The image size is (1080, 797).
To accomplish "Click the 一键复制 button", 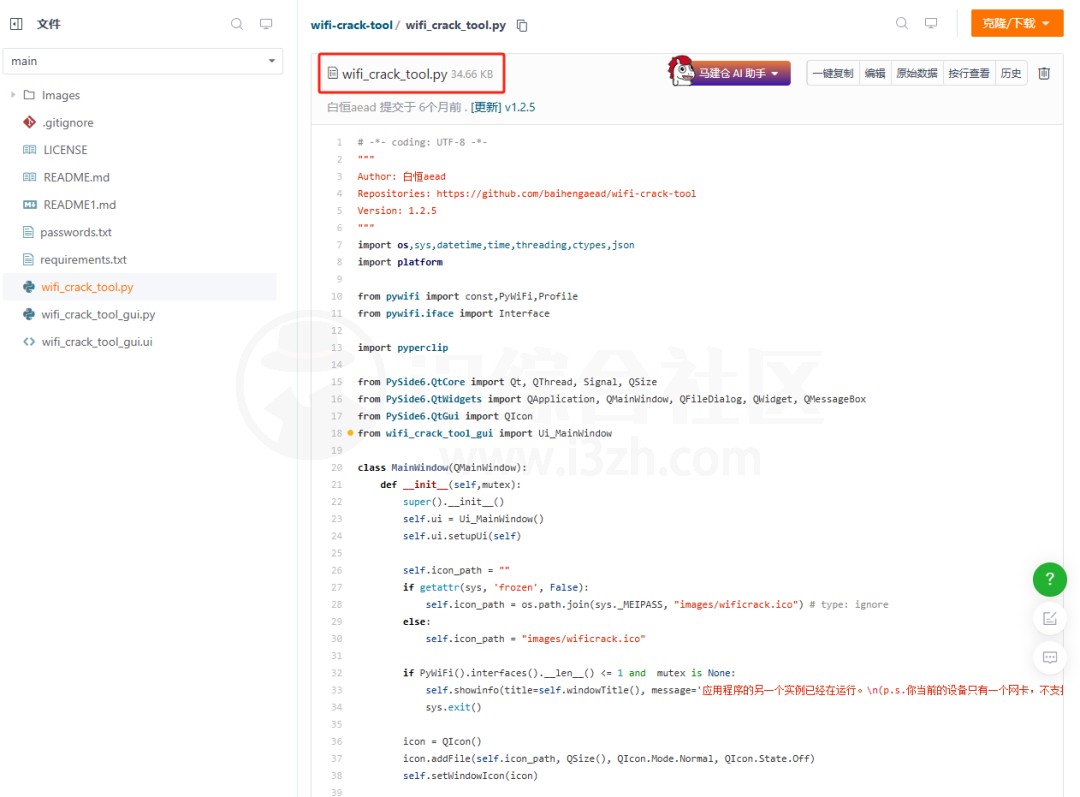I will (833, 73).
